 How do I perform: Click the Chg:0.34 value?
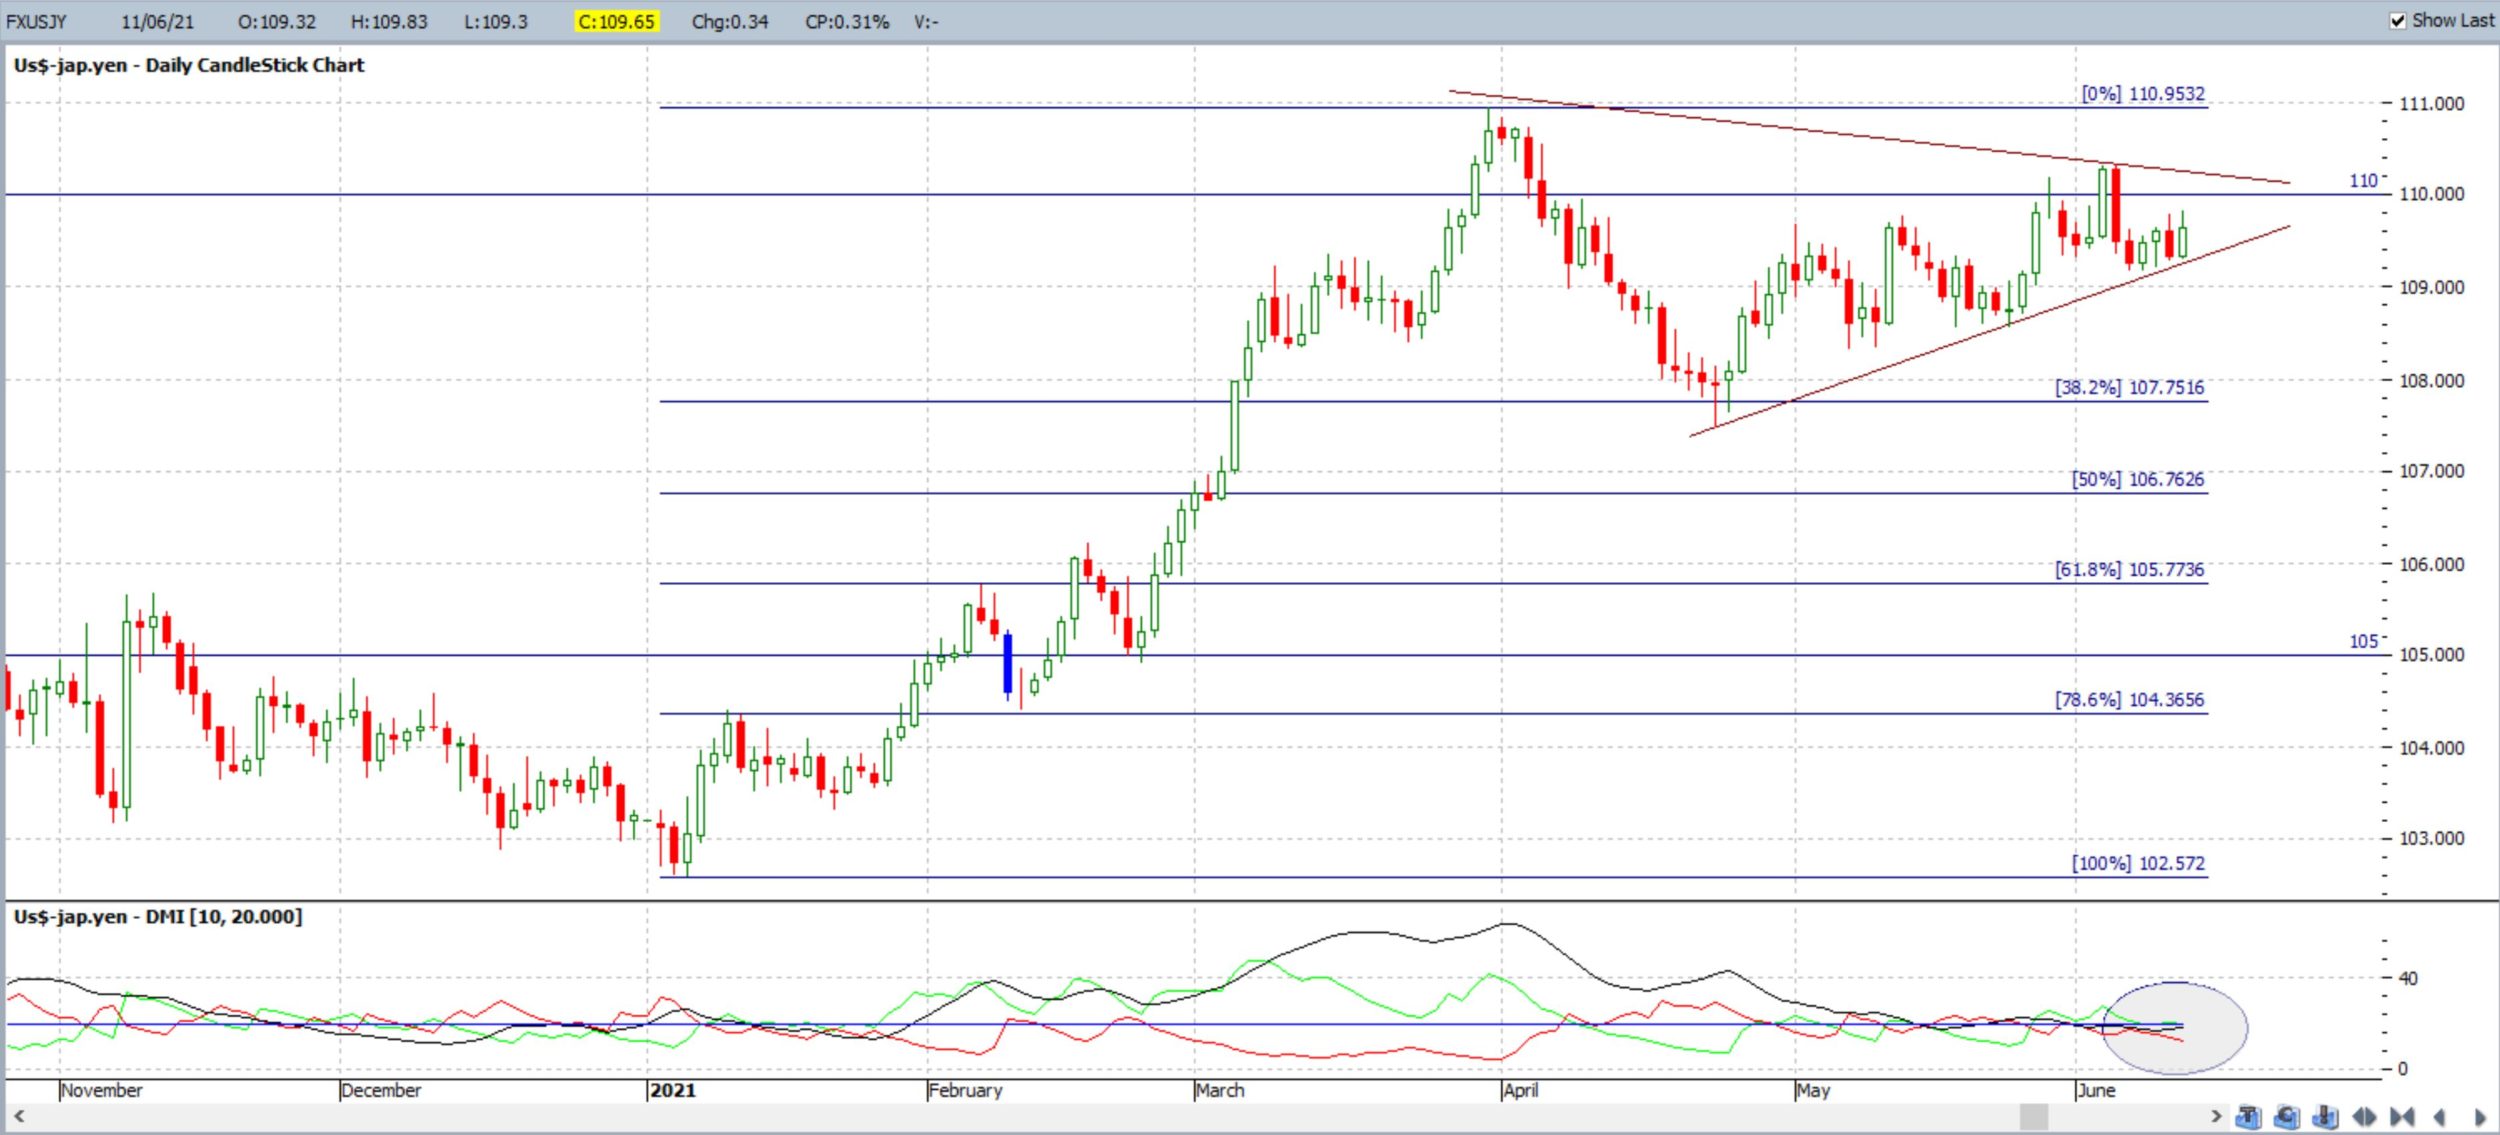(730, 22)
